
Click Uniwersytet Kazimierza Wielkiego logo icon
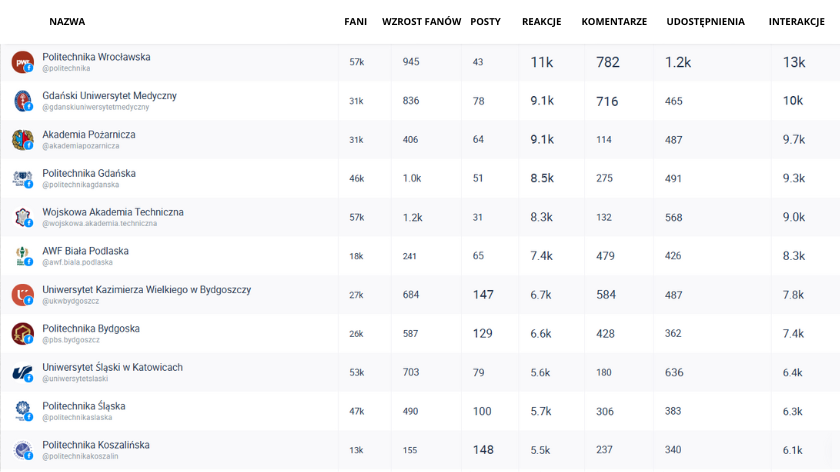click(22, 295)
